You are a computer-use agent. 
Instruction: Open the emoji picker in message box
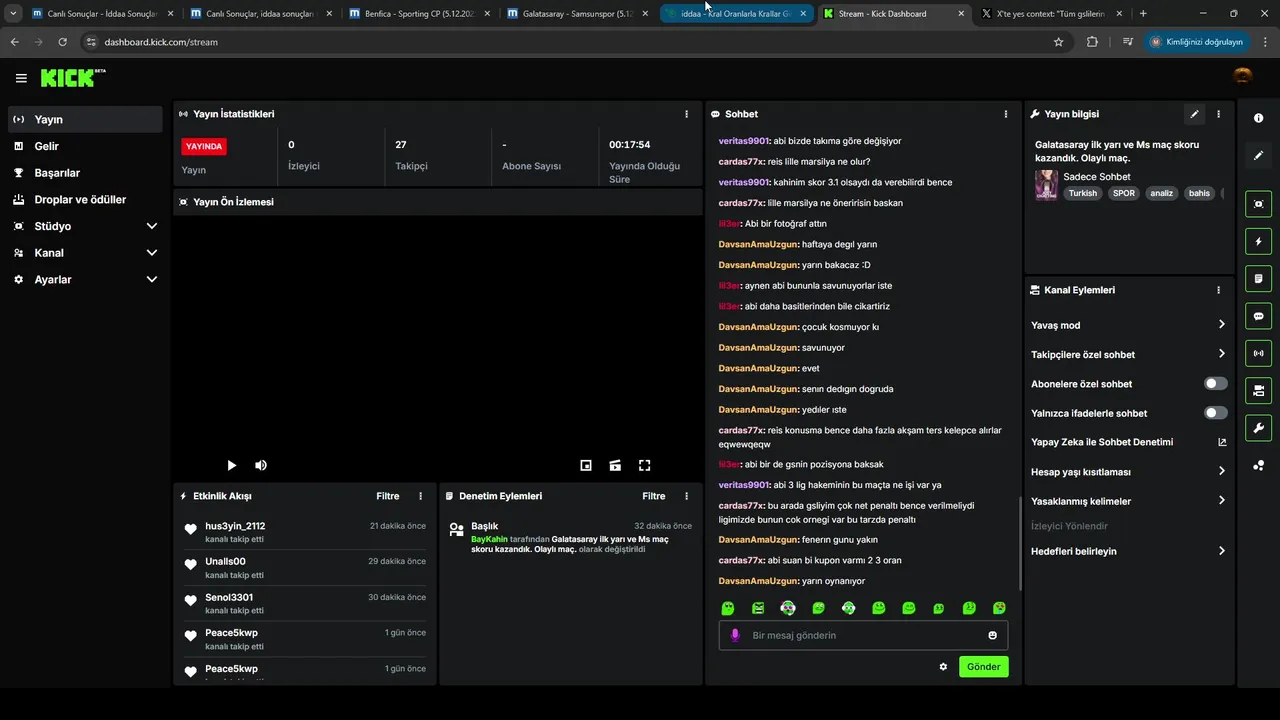tap(992, 635)
